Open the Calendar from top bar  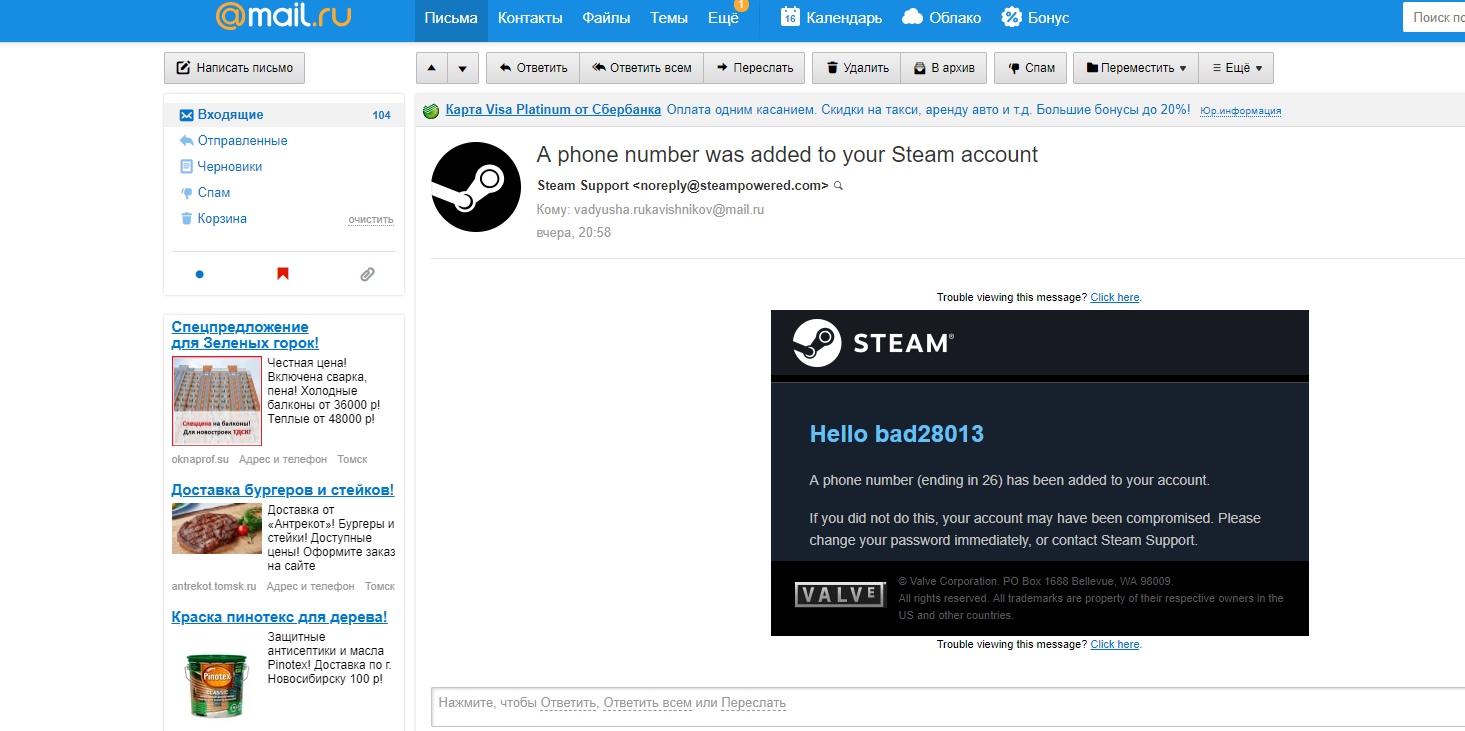[831, 18]
